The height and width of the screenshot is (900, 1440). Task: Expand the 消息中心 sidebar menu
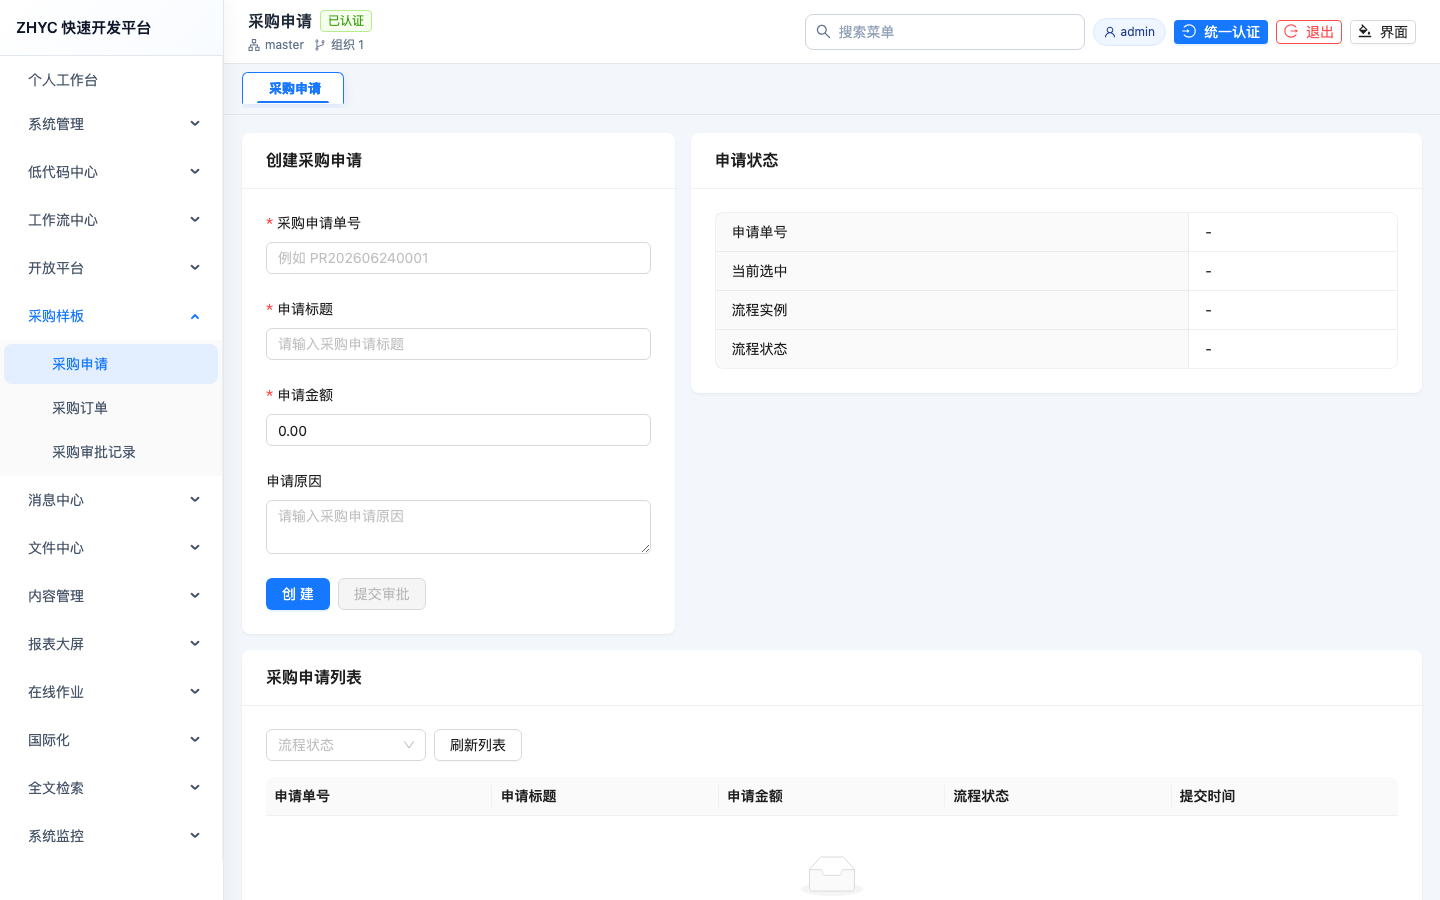tap(111, 500)
